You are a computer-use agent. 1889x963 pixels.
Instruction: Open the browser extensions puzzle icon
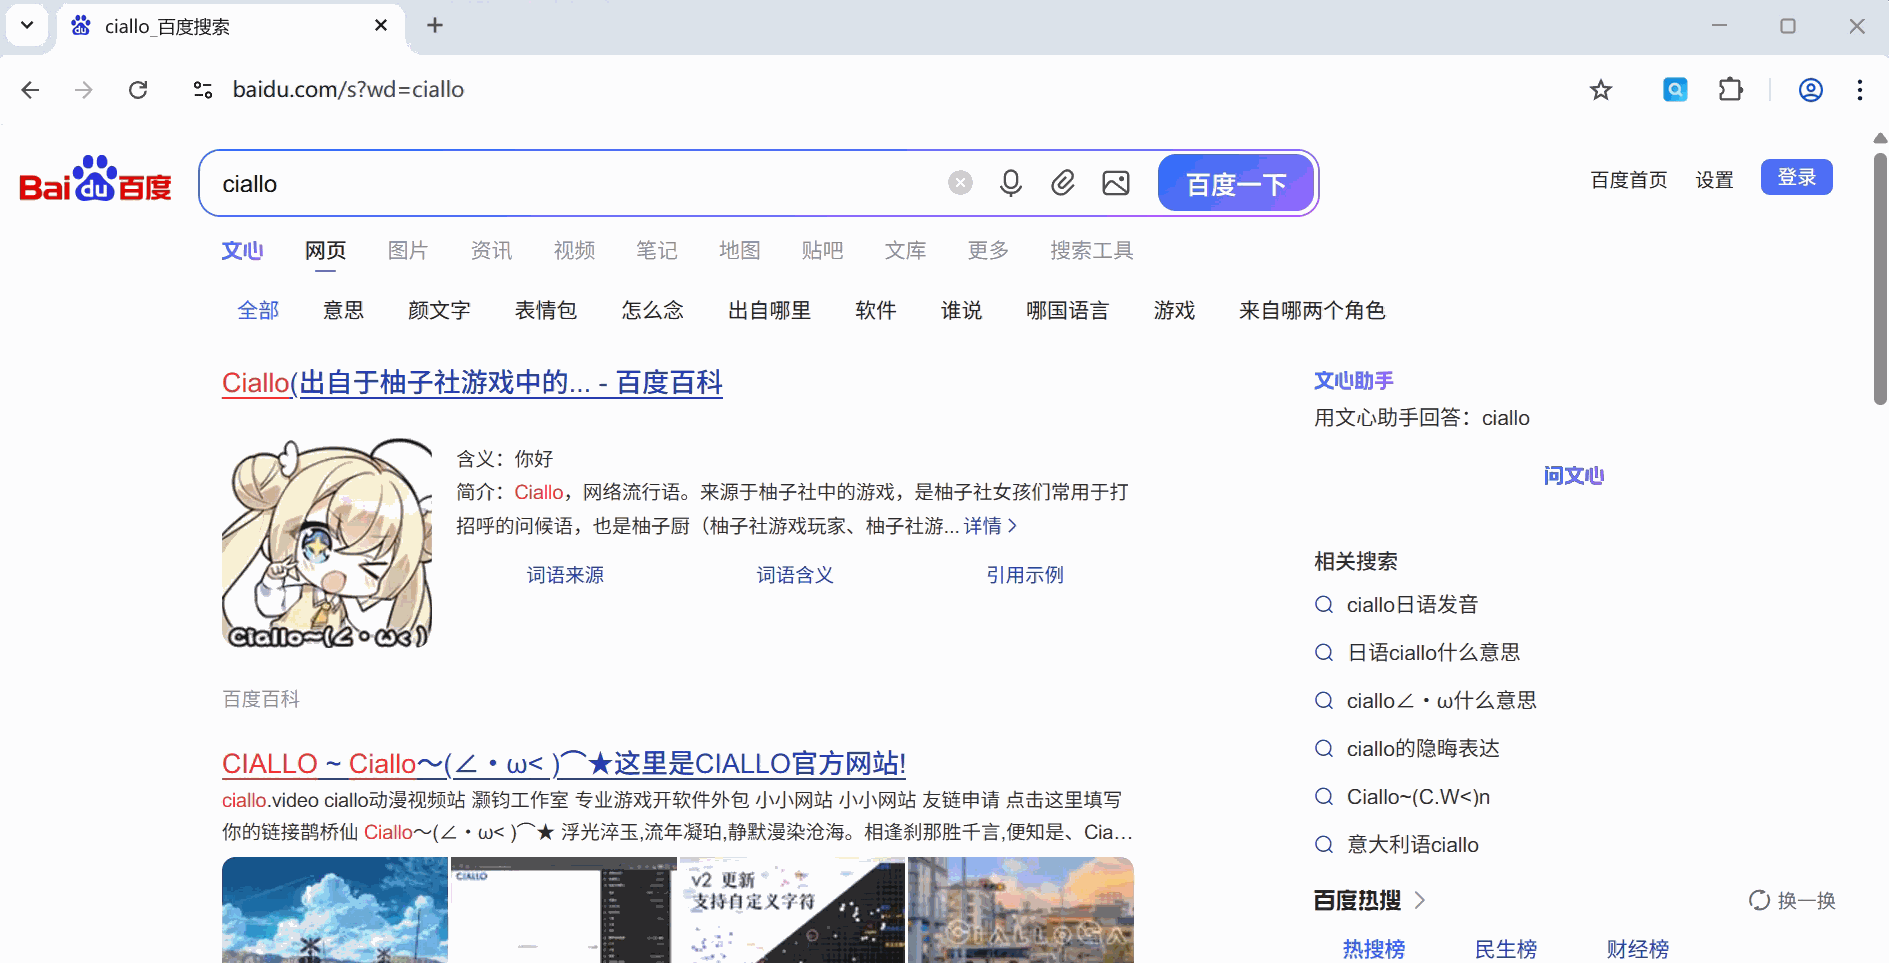click(1731, 89)
